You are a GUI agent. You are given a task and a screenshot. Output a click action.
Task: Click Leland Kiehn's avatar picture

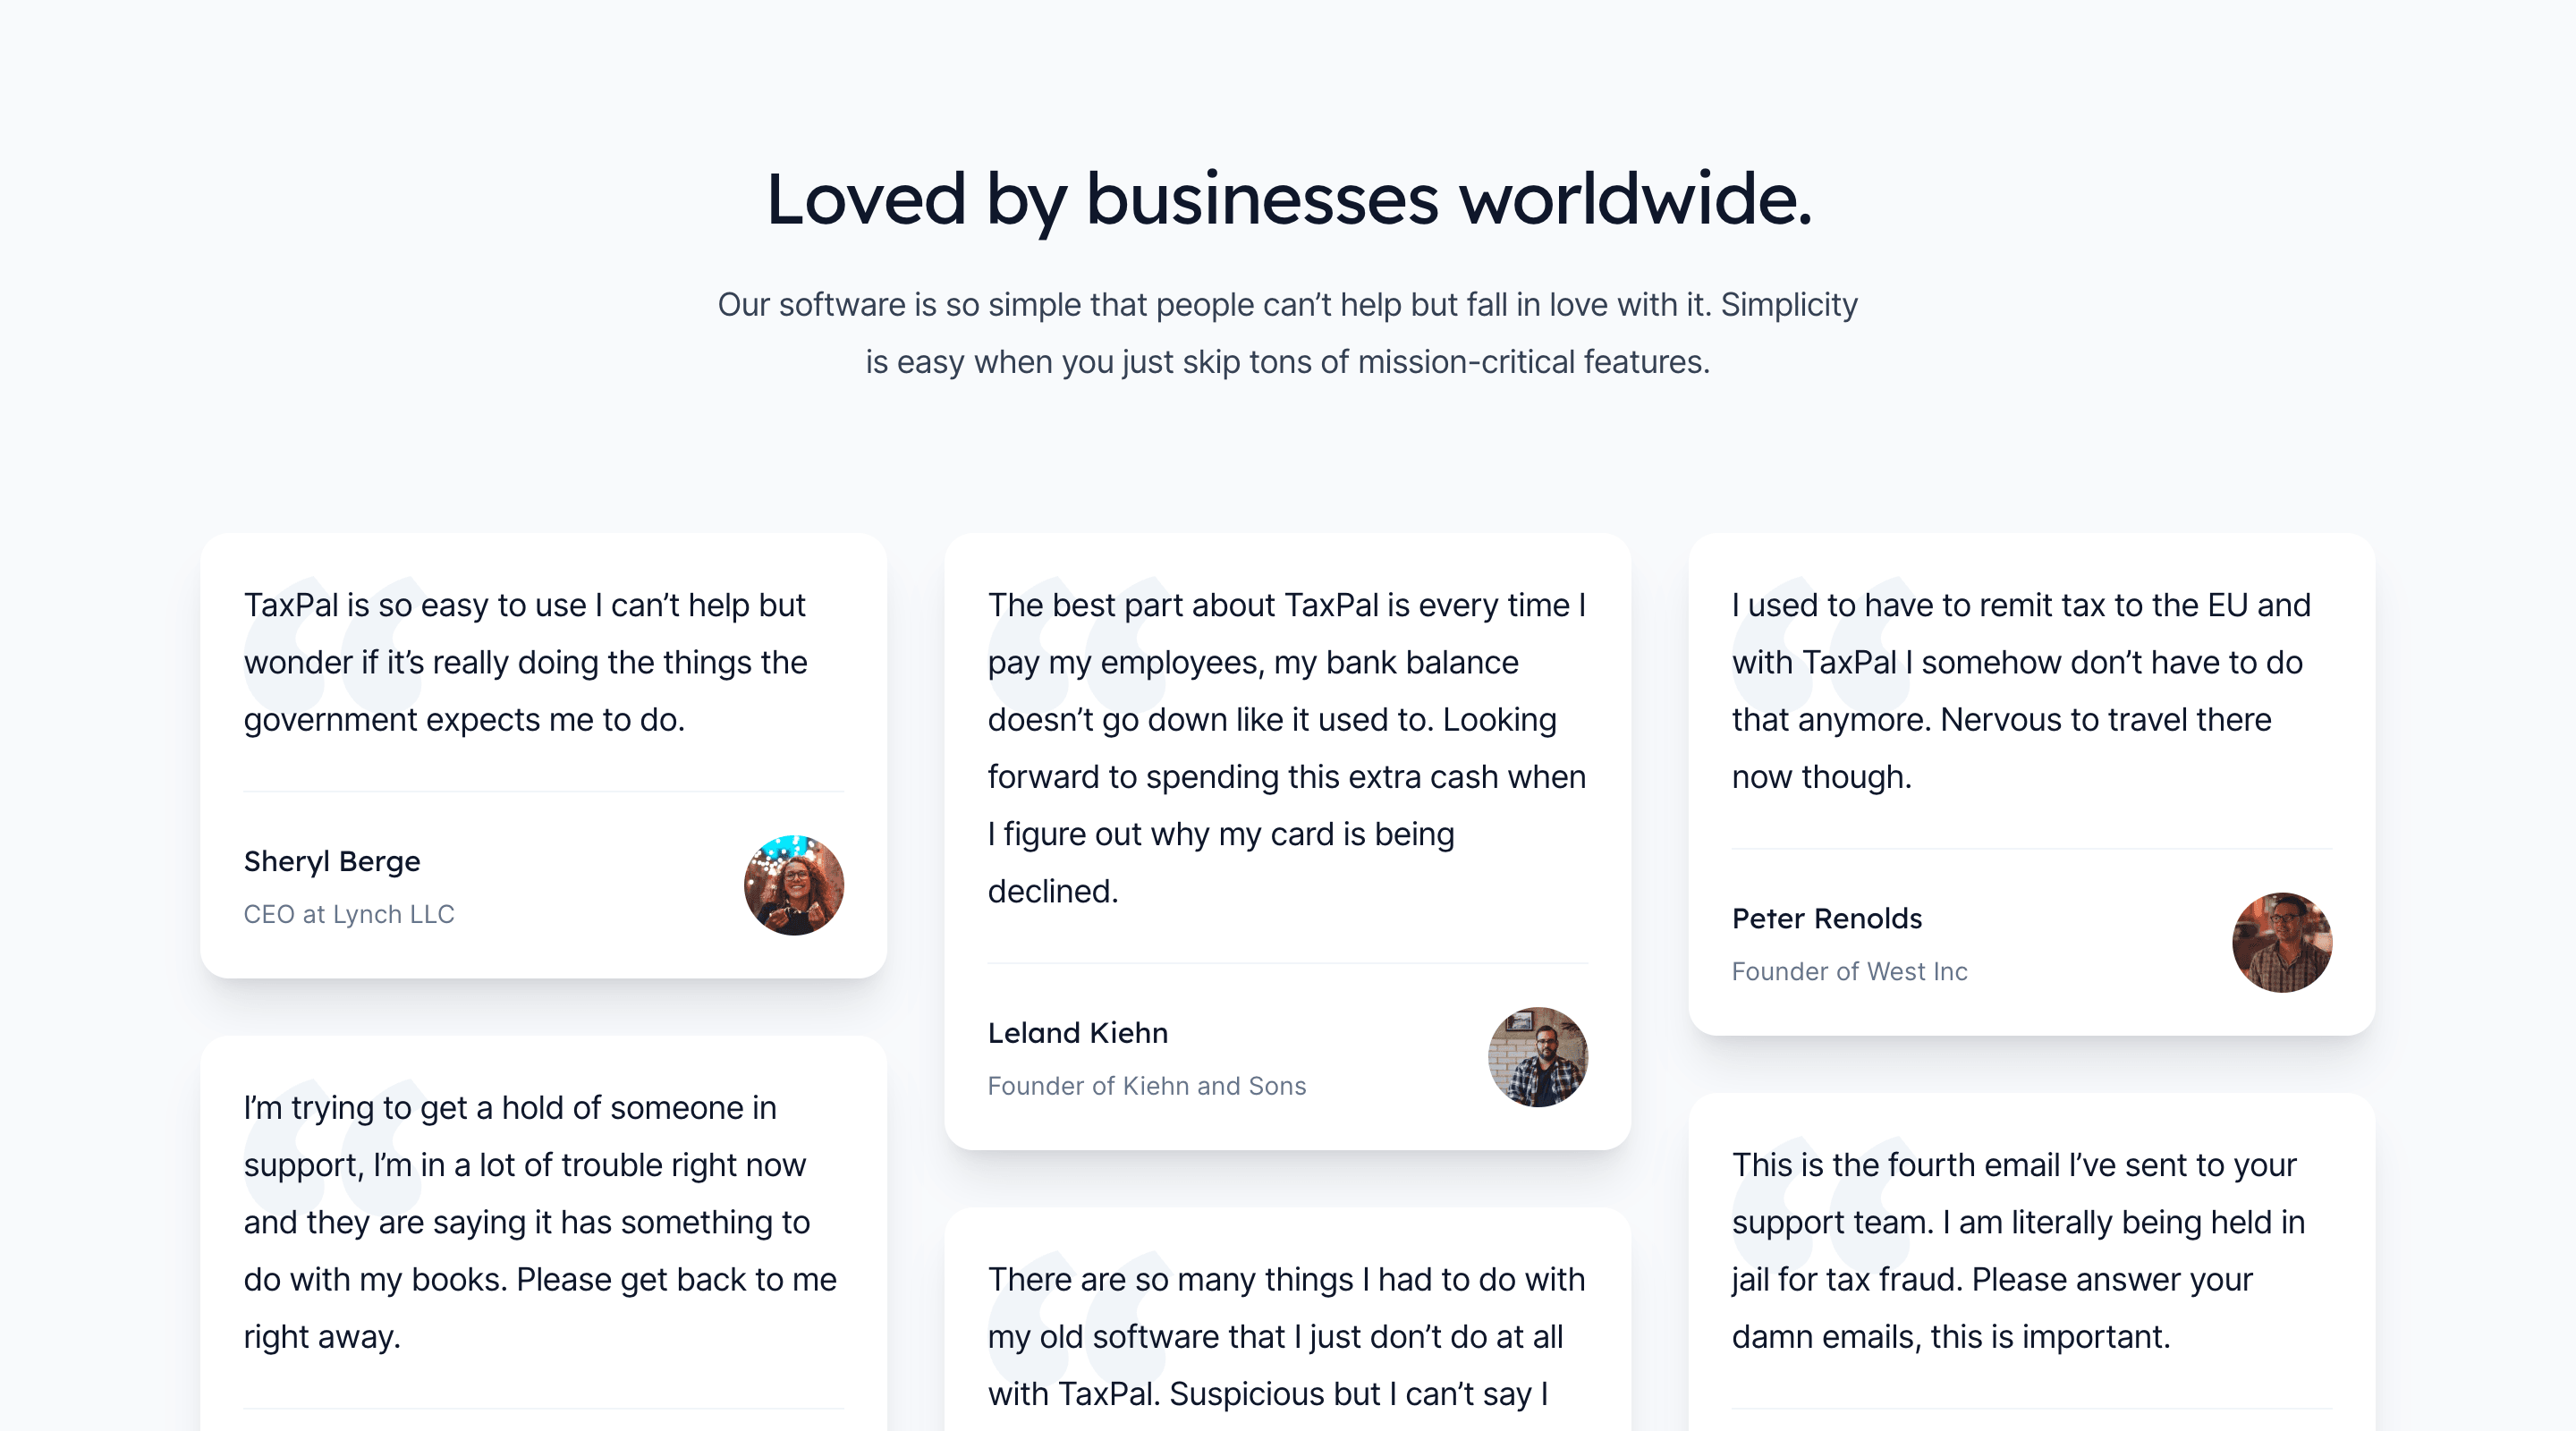point(1537,1057)
